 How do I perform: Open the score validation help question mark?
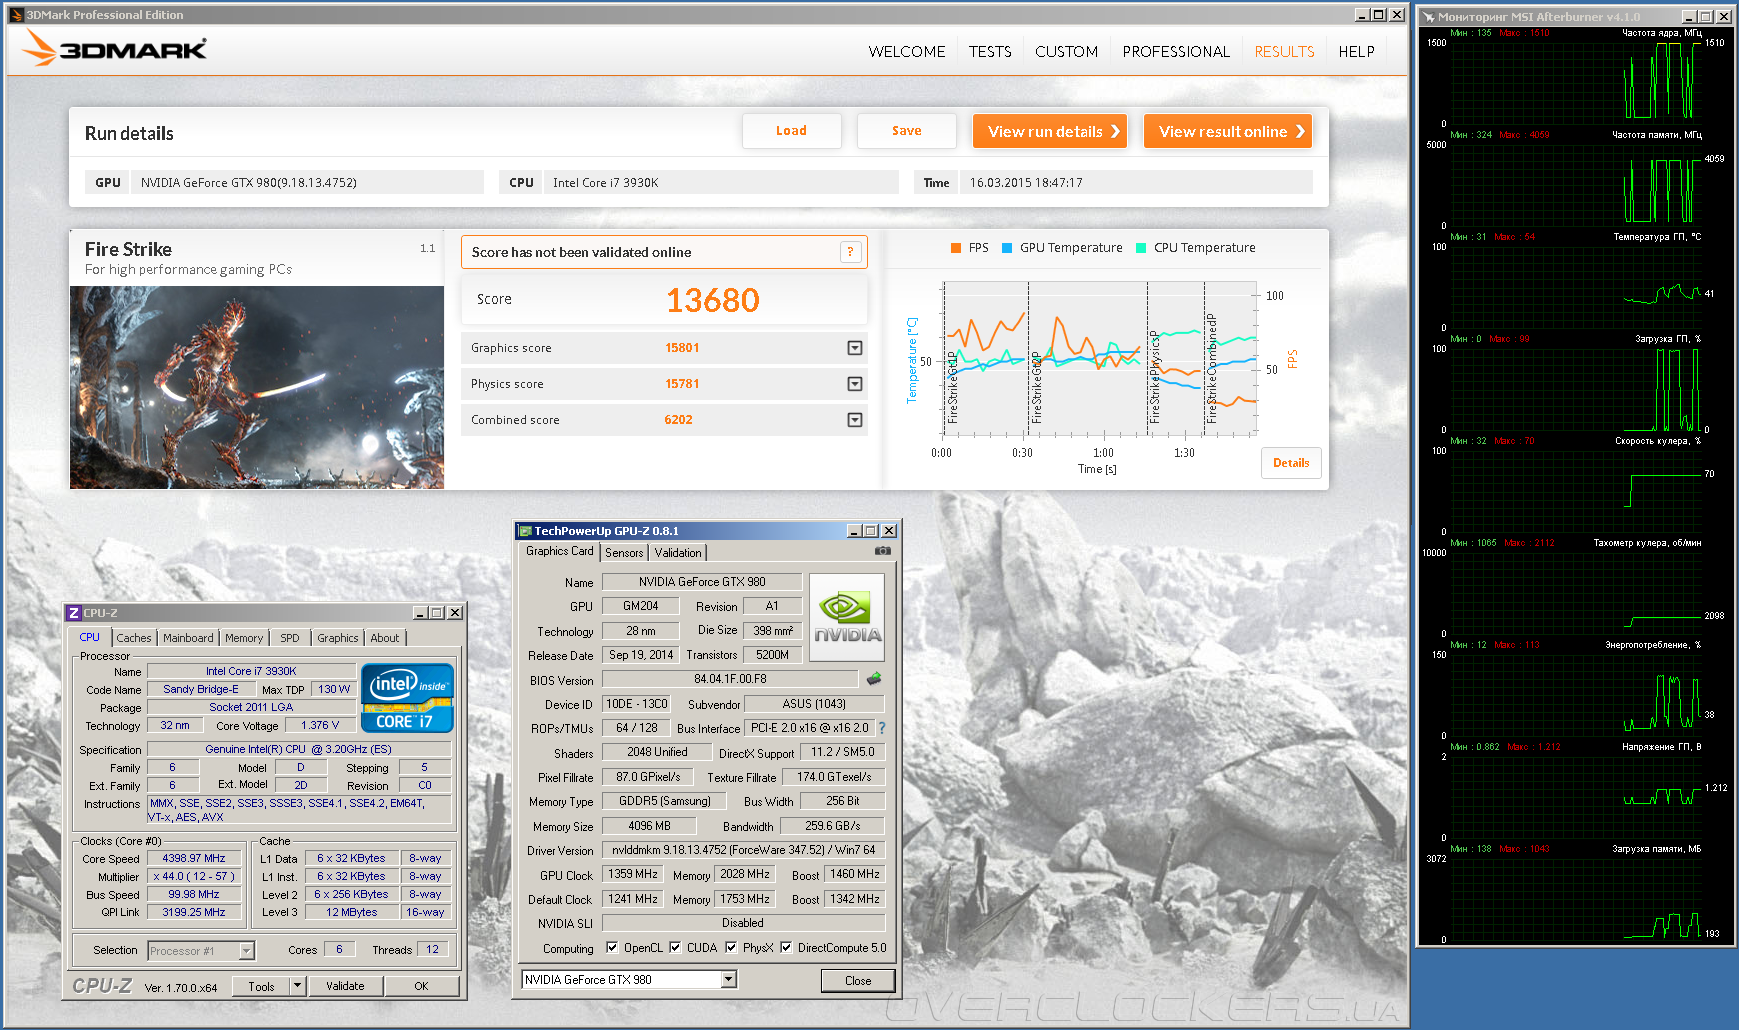coord(850,252)
